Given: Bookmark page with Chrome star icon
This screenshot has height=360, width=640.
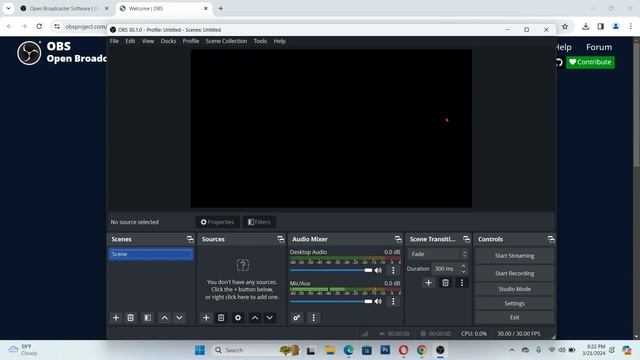Looking at the screenshot, I should [565, 27].
